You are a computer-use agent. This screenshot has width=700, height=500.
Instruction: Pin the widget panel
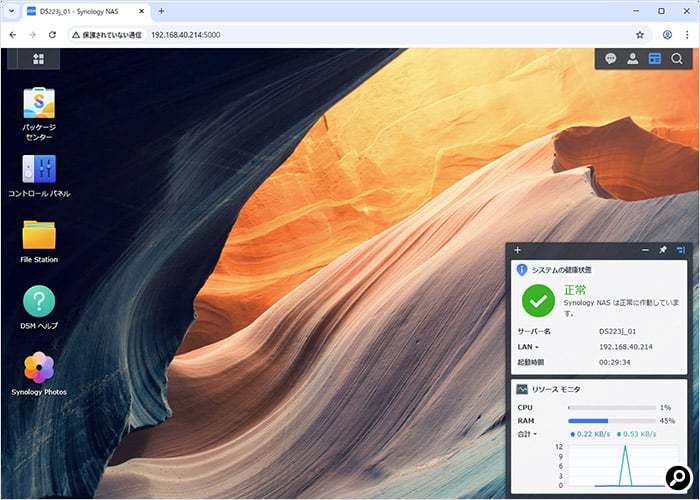[x=663, y=250]
